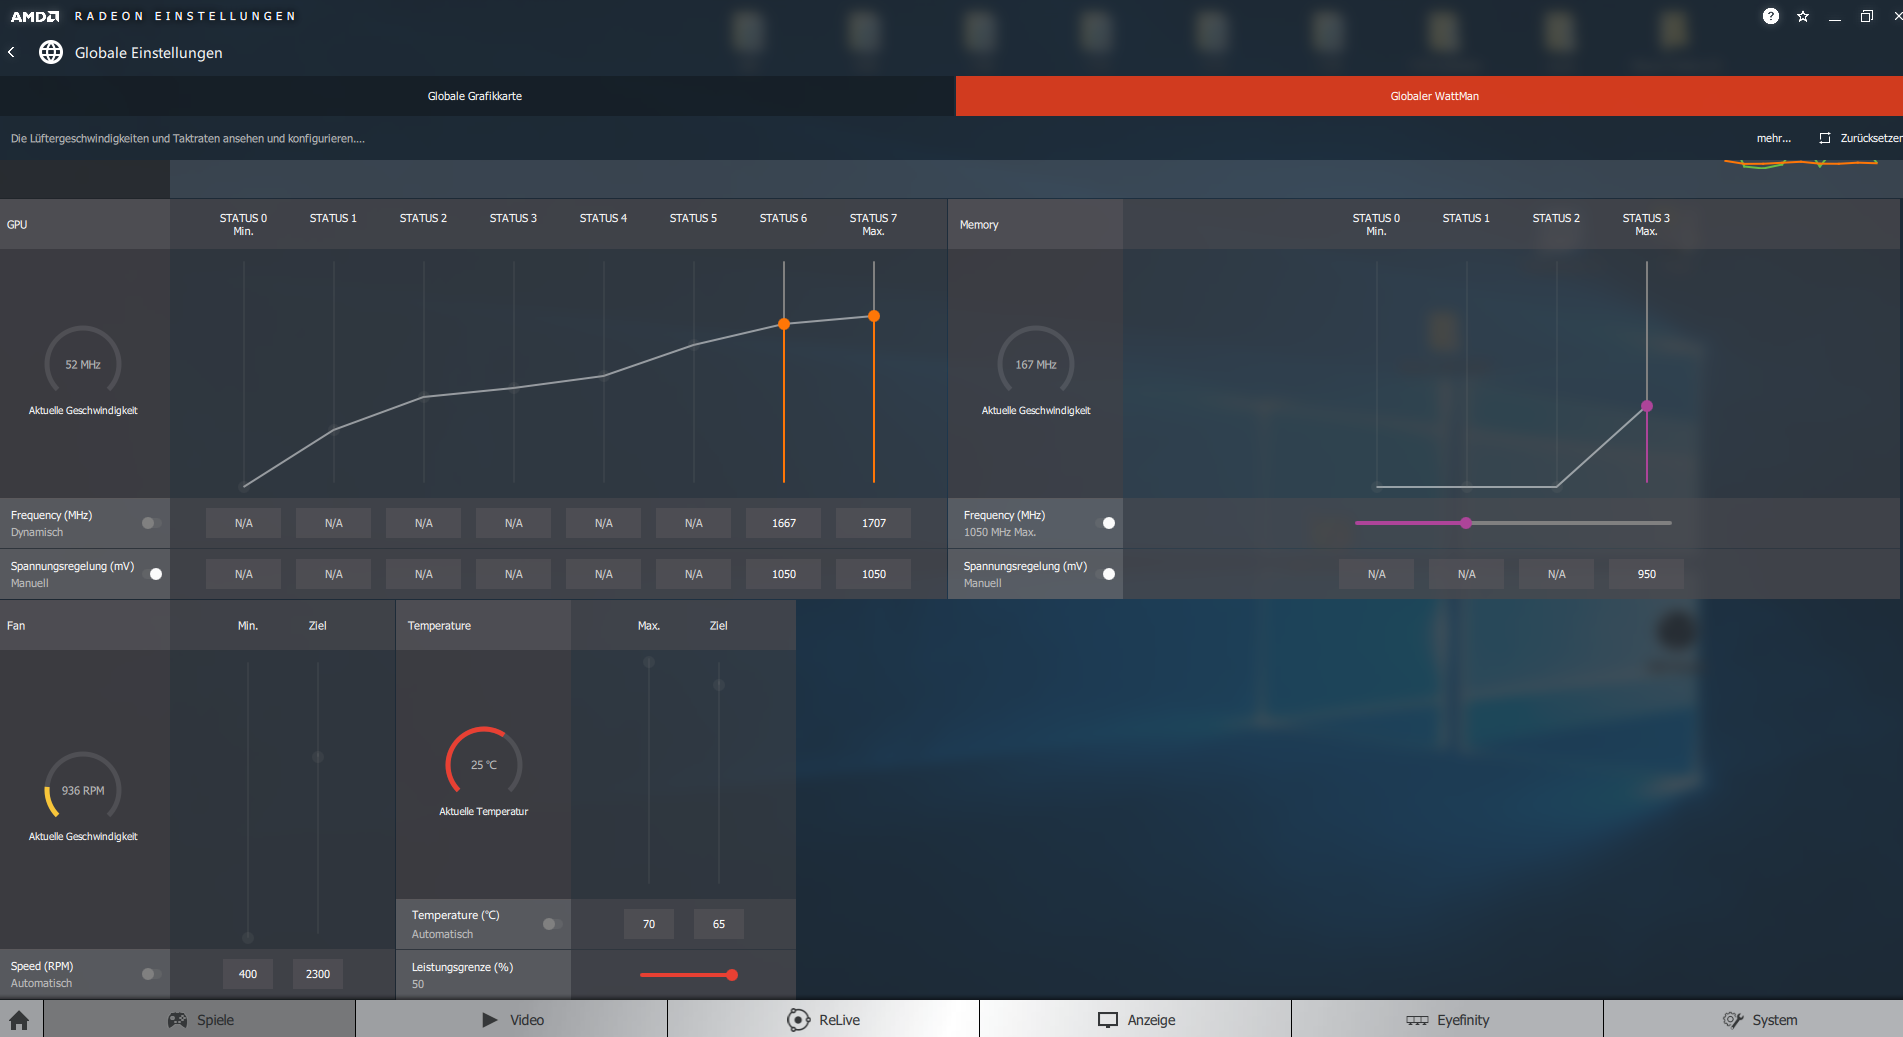Click the purple Memory Status 3 curve point
This screenshot has height=1037, width=1903.
coord(1647,406)
